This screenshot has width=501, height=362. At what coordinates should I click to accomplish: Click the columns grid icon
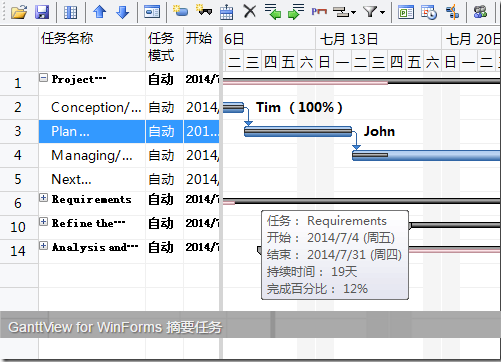(x=70, y=12)
